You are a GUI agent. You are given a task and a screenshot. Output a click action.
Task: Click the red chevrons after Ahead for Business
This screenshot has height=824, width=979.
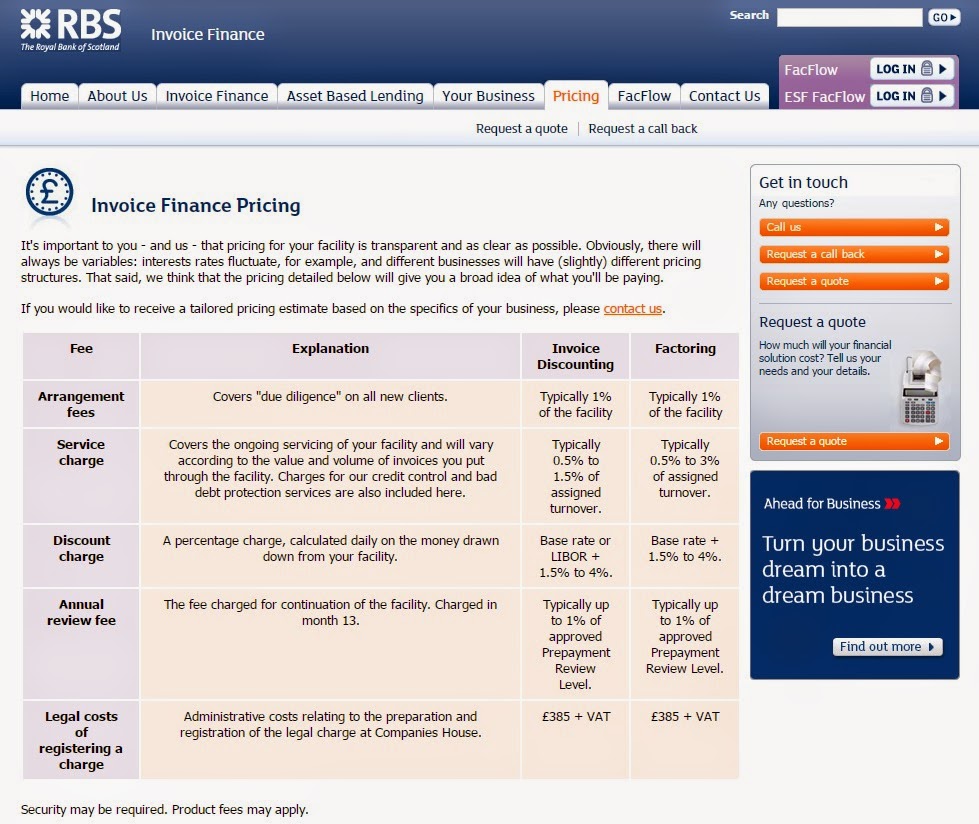[x=892, y=504]
